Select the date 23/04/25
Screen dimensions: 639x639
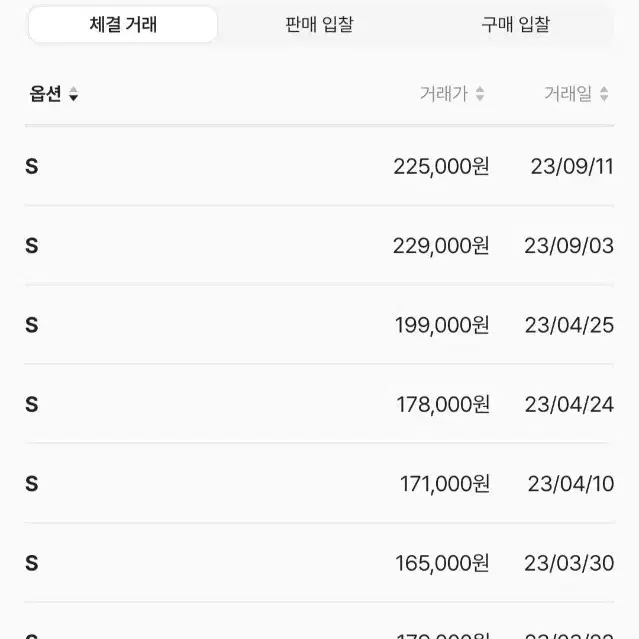pos(569,325)
